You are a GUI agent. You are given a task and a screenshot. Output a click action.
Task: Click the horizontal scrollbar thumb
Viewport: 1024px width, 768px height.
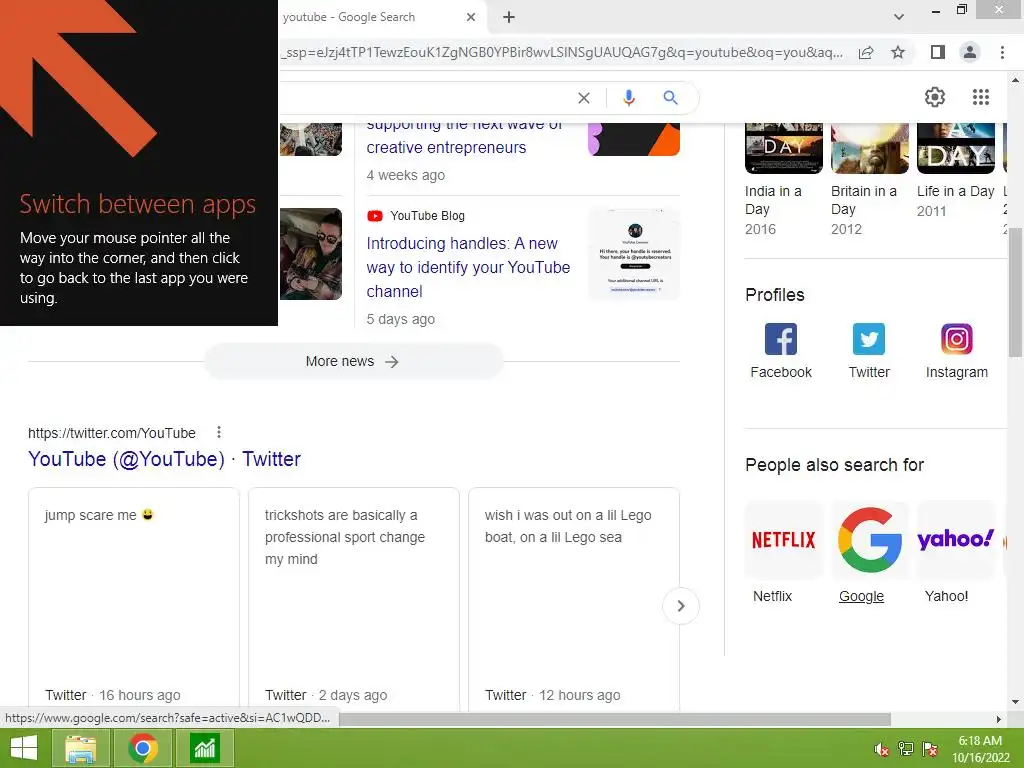coord(615,719)
